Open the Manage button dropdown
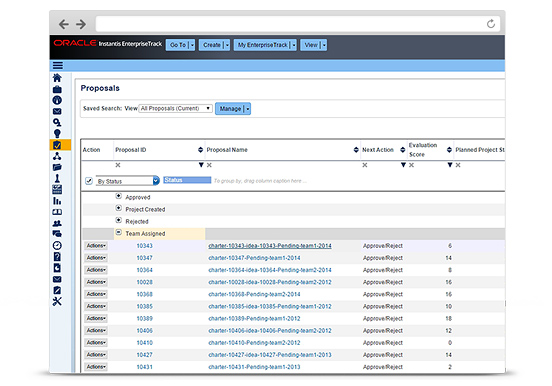The width and height of the screenshot is (552, 386). [233, 109]
